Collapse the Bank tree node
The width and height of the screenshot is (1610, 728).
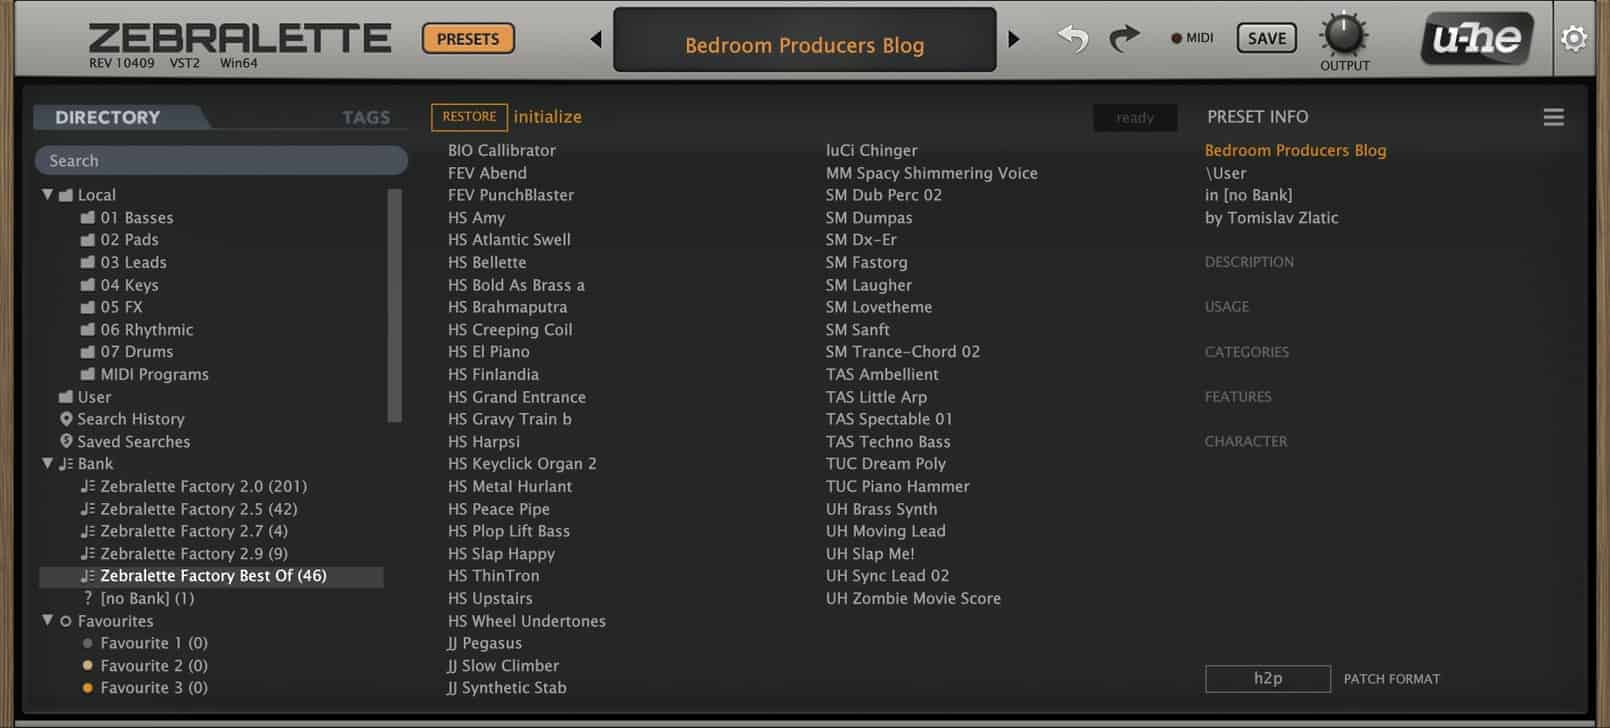pyautogui.click(x=47, y=463)
